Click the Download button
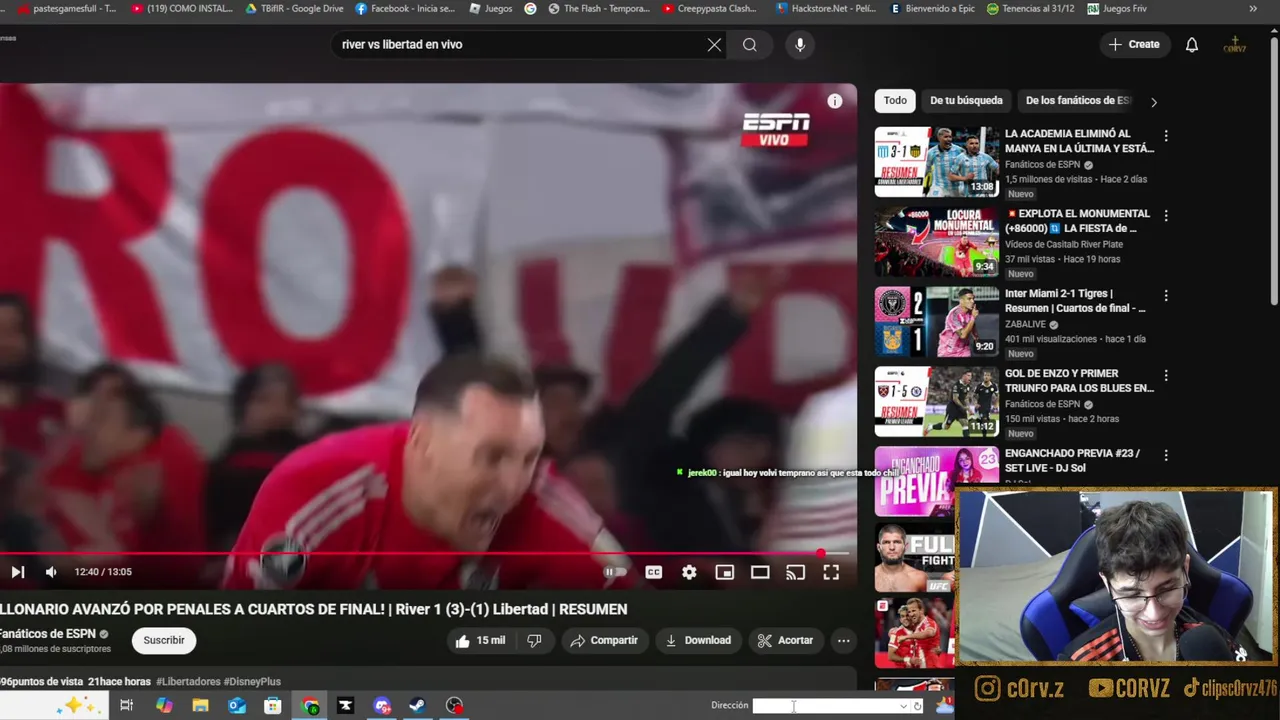Image resolution: width=1280 pixels, height=720 pixels. click(698, 640)
